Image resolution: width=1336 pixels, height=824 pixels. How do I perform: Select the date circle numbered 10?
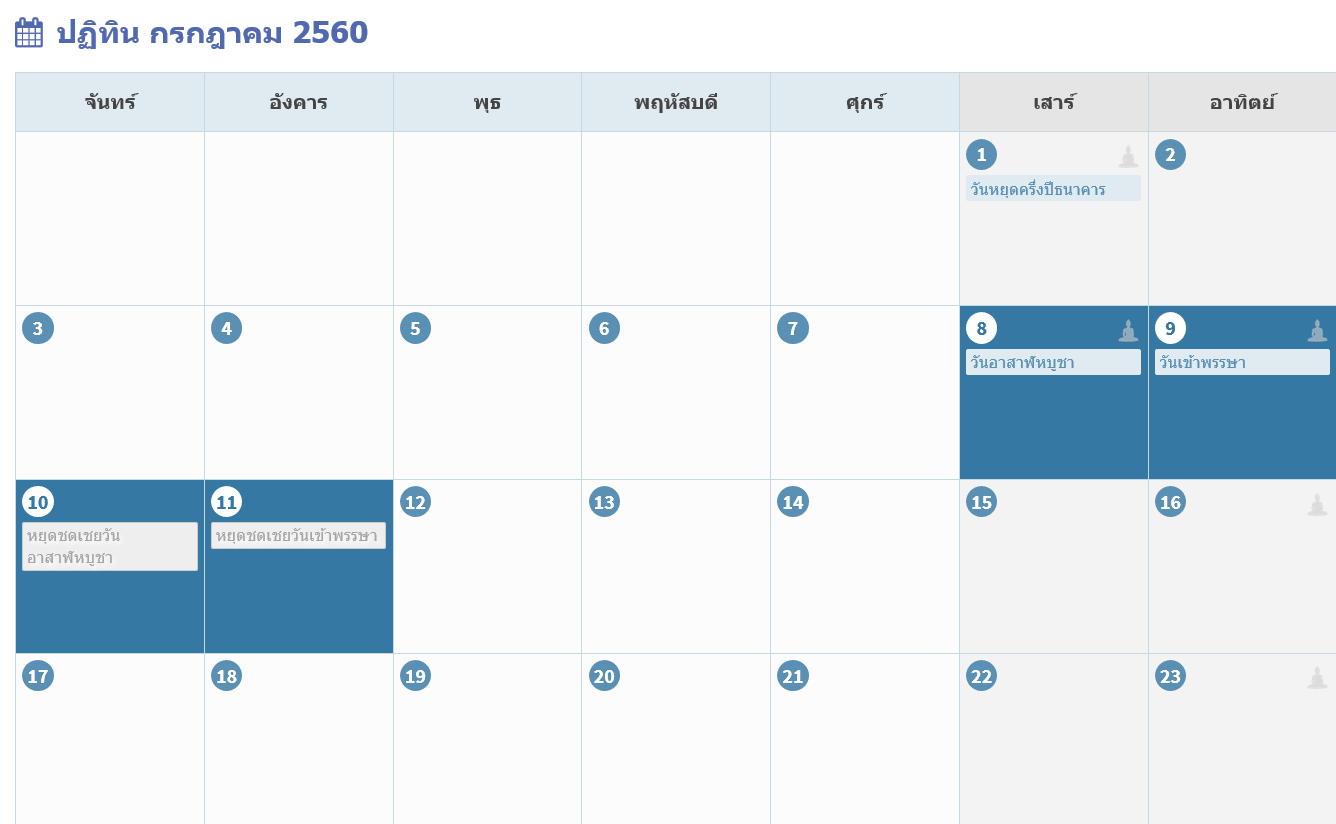(x=38, y=502)
